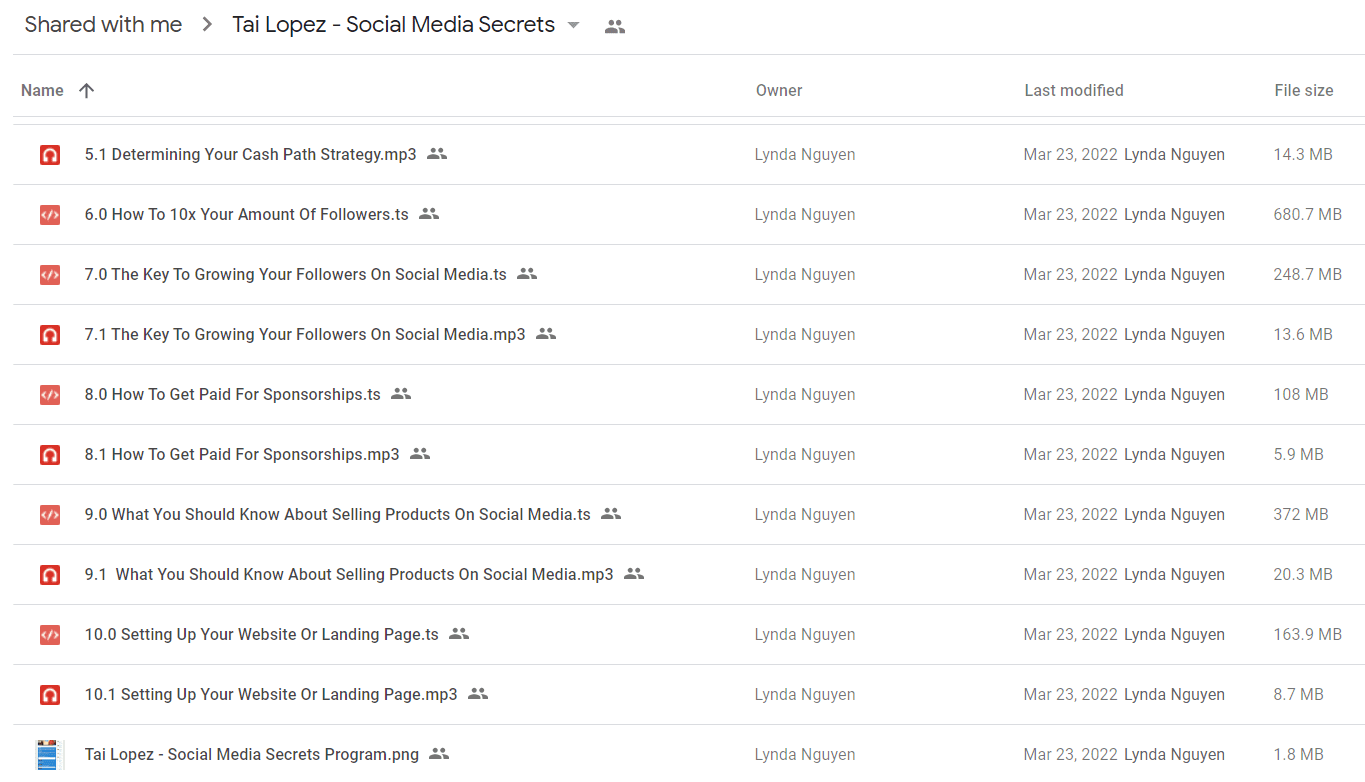Click shared-people icon beside 5.1 Determining Your Cash Path Strategy.mp3

point(437,154)
